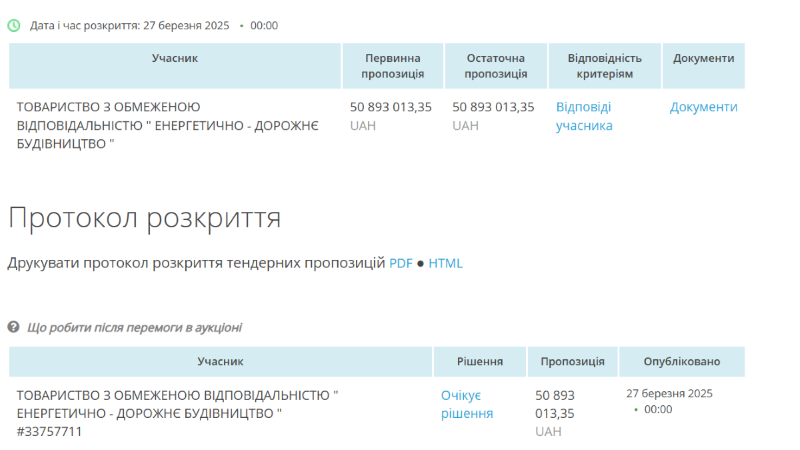Click "Учасник" header in the bottom table
The height and width of the screenshot is (450, 800).
220,362
